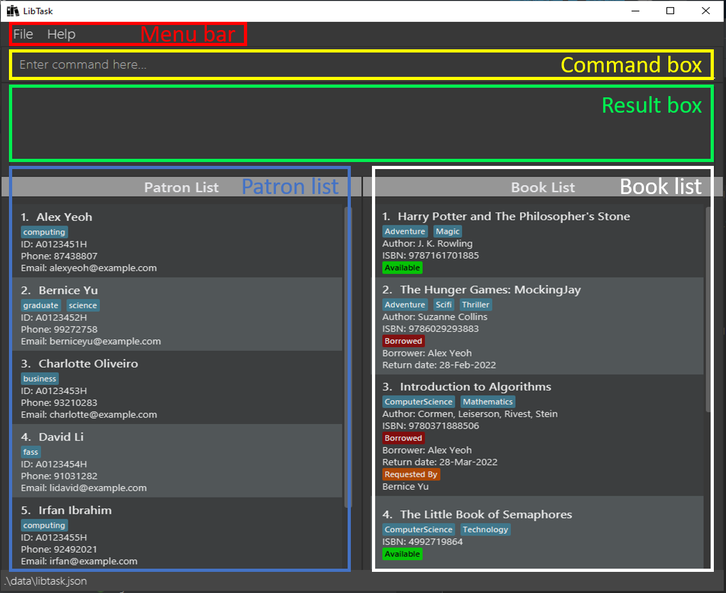Image resolution: width=726 pixels, height=593 pixels.
Task: Click the Enter command here input field
Action: click(361, 65)
